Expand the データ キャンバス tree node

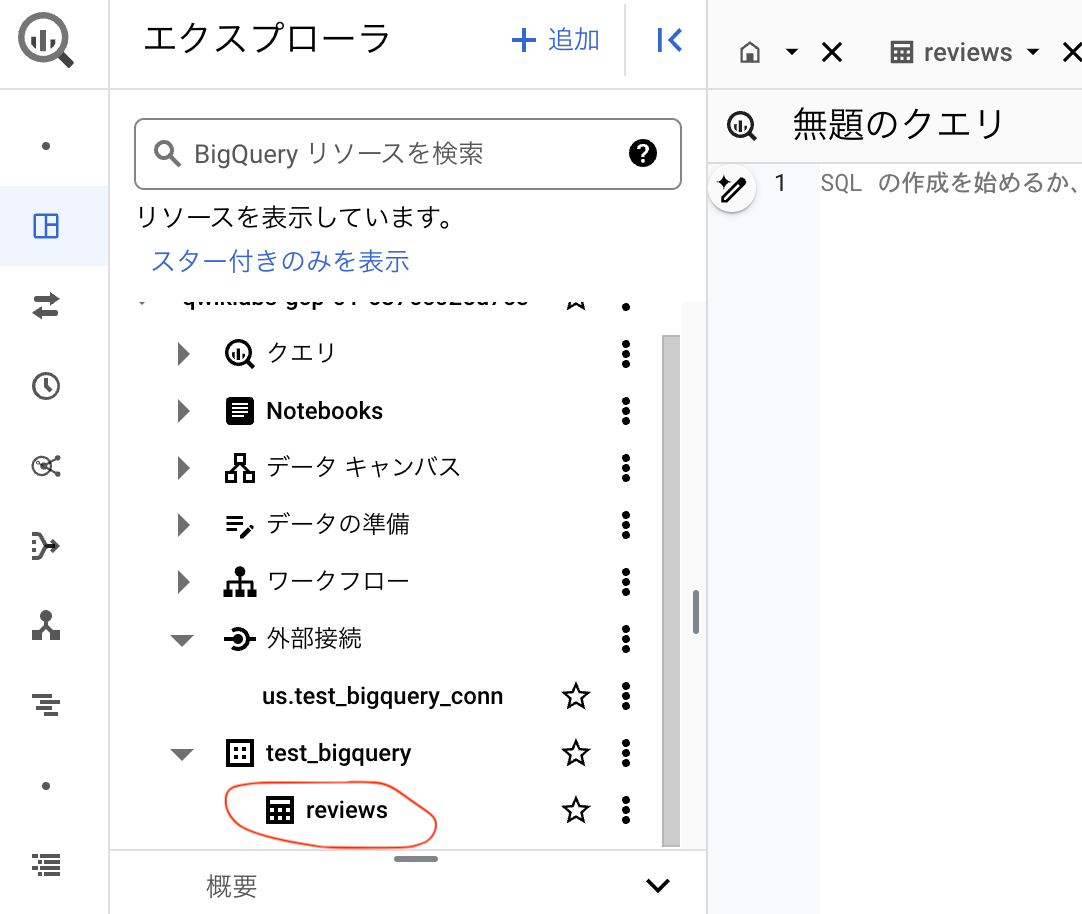coord(183,468)
